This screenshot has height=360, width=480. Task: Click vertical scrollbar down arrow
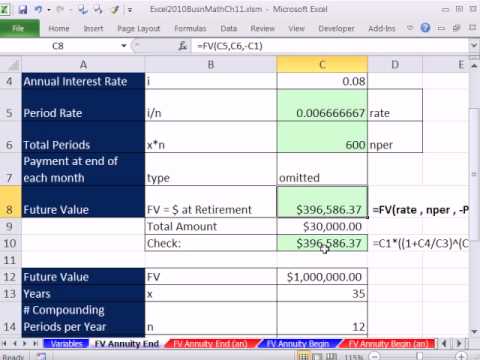(474, 331)
